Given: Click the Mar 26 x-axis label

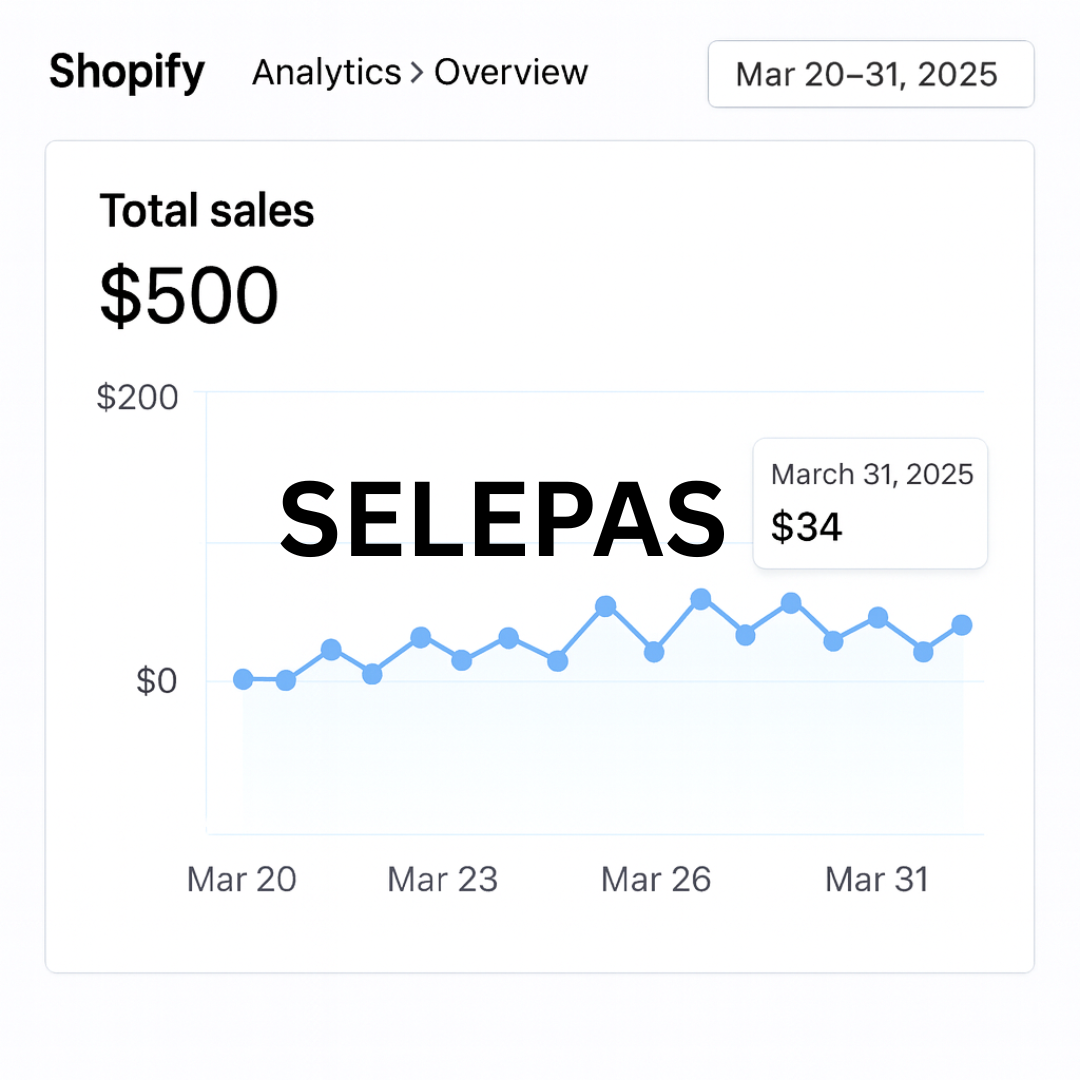Looking at the screenshot, I should pos(656,880).
